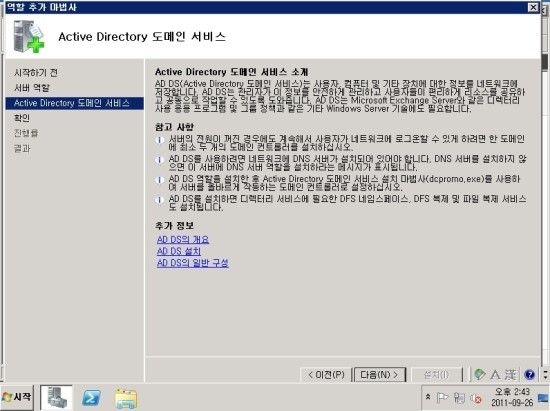
Task: Toggle the IME 'A' input mode indicator
Action: (495, 375)
